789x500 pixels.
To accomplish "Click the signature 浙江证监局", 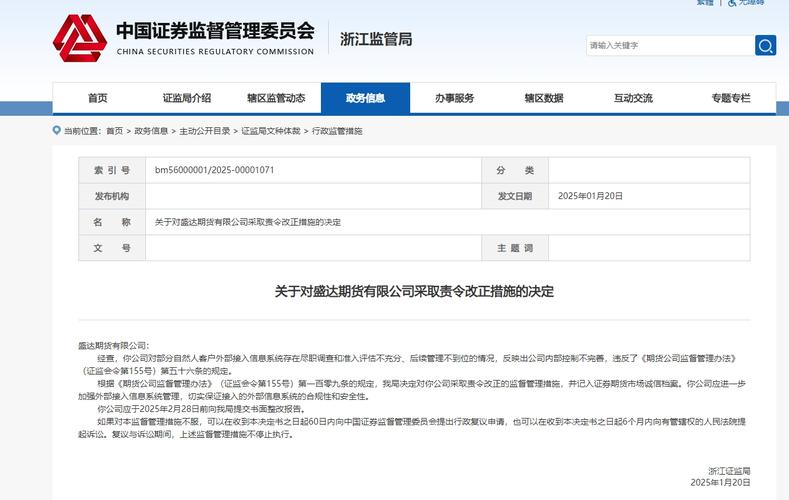I will (729, 471).
